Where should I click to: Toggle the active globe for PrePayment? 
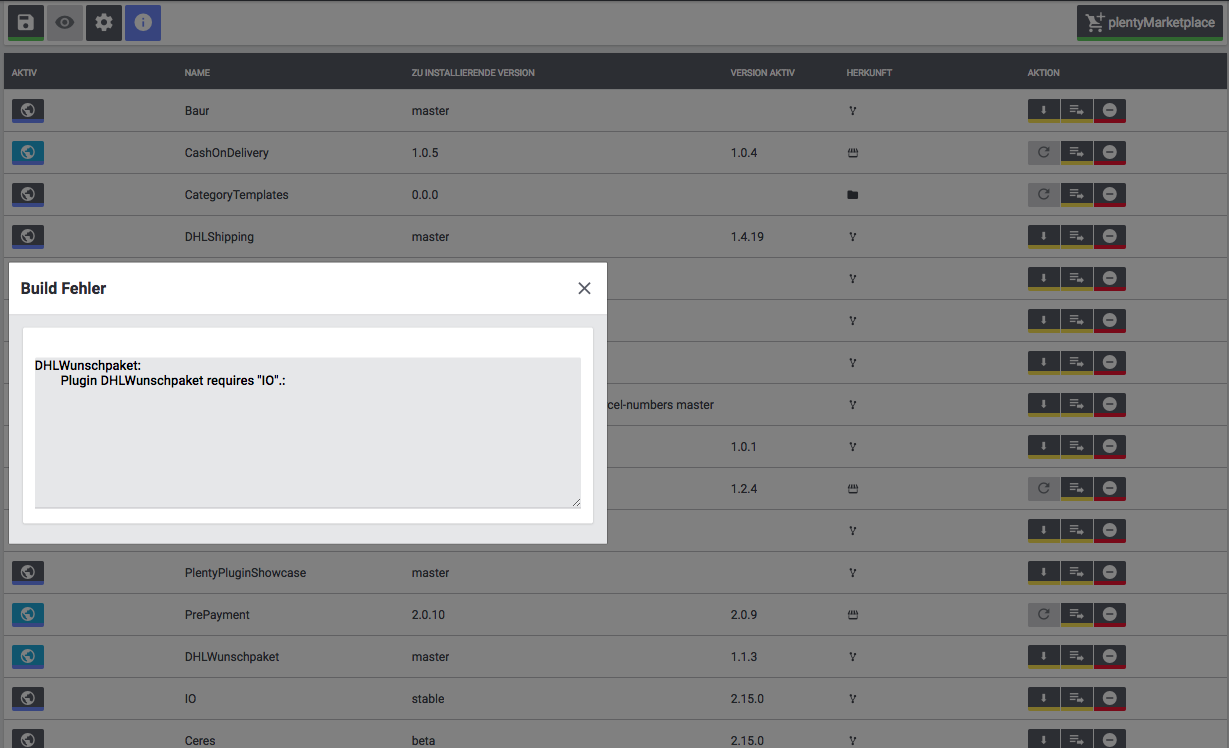point(28,615)
